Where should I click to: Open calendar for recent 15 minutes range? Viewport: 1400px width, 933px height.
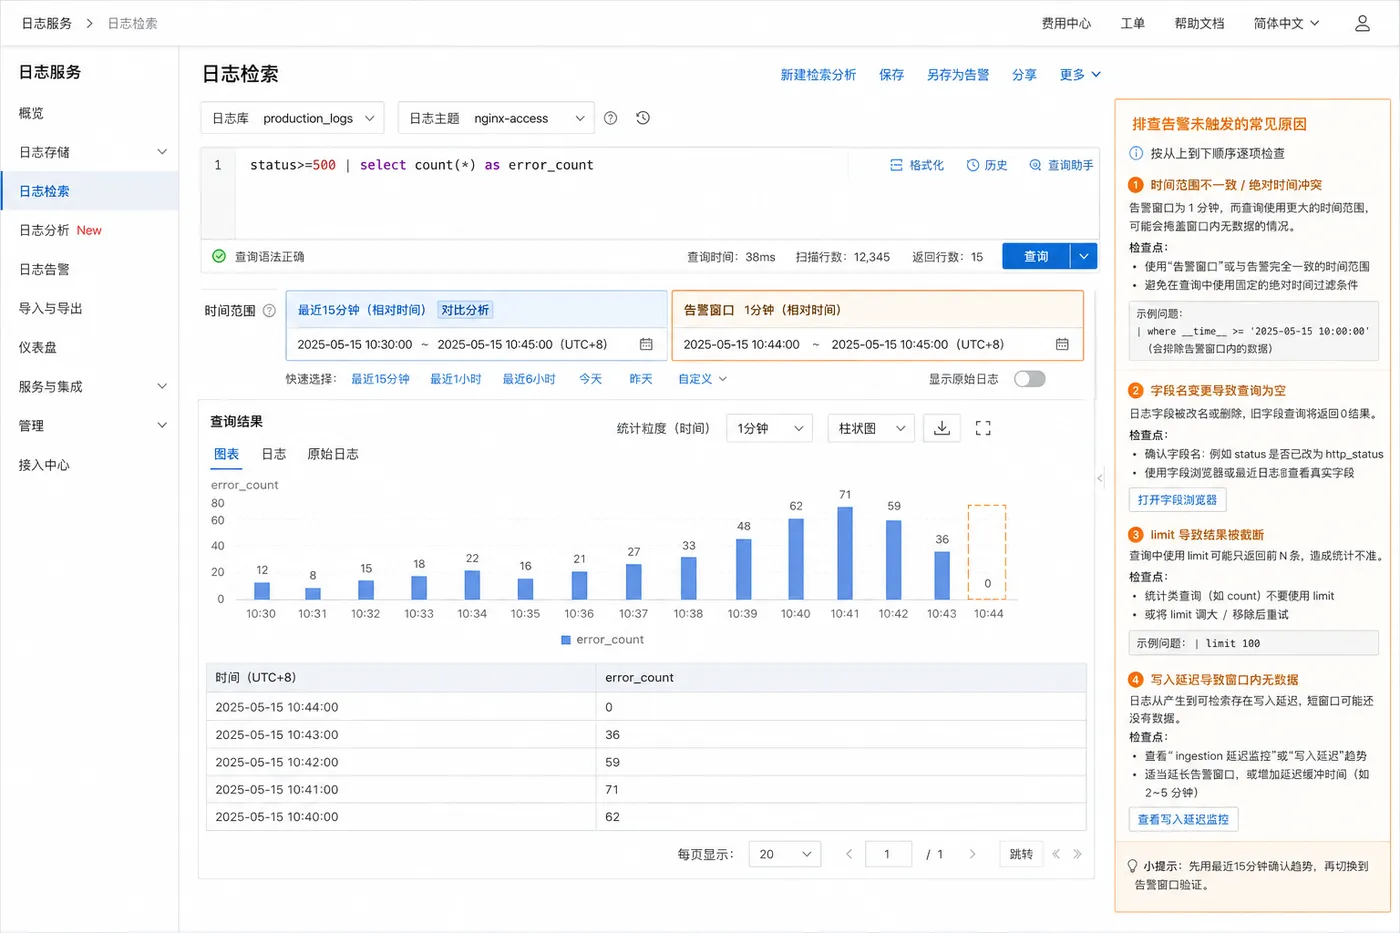(x=646, y=344)
